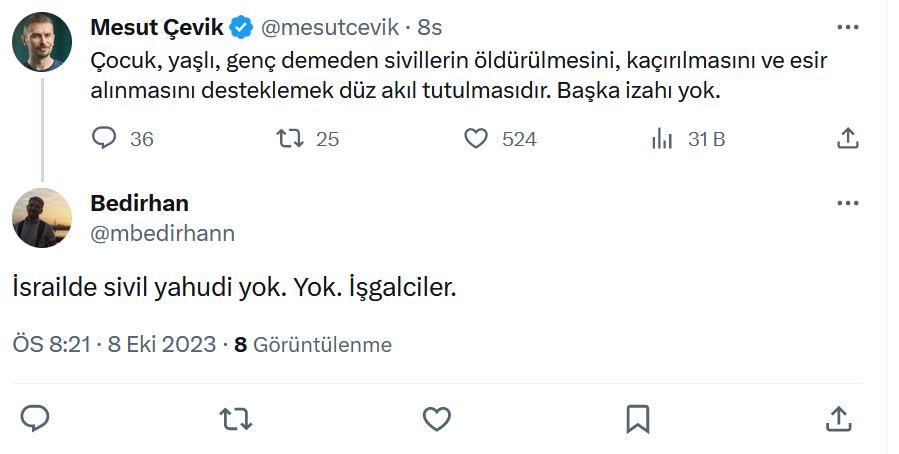Viewport: 899px width, 454px height.
Task: Click the tweet timestamp ÖS 8:21 · 8 Eki 2023
Action: pyautogui.click(x=114, y=345)
